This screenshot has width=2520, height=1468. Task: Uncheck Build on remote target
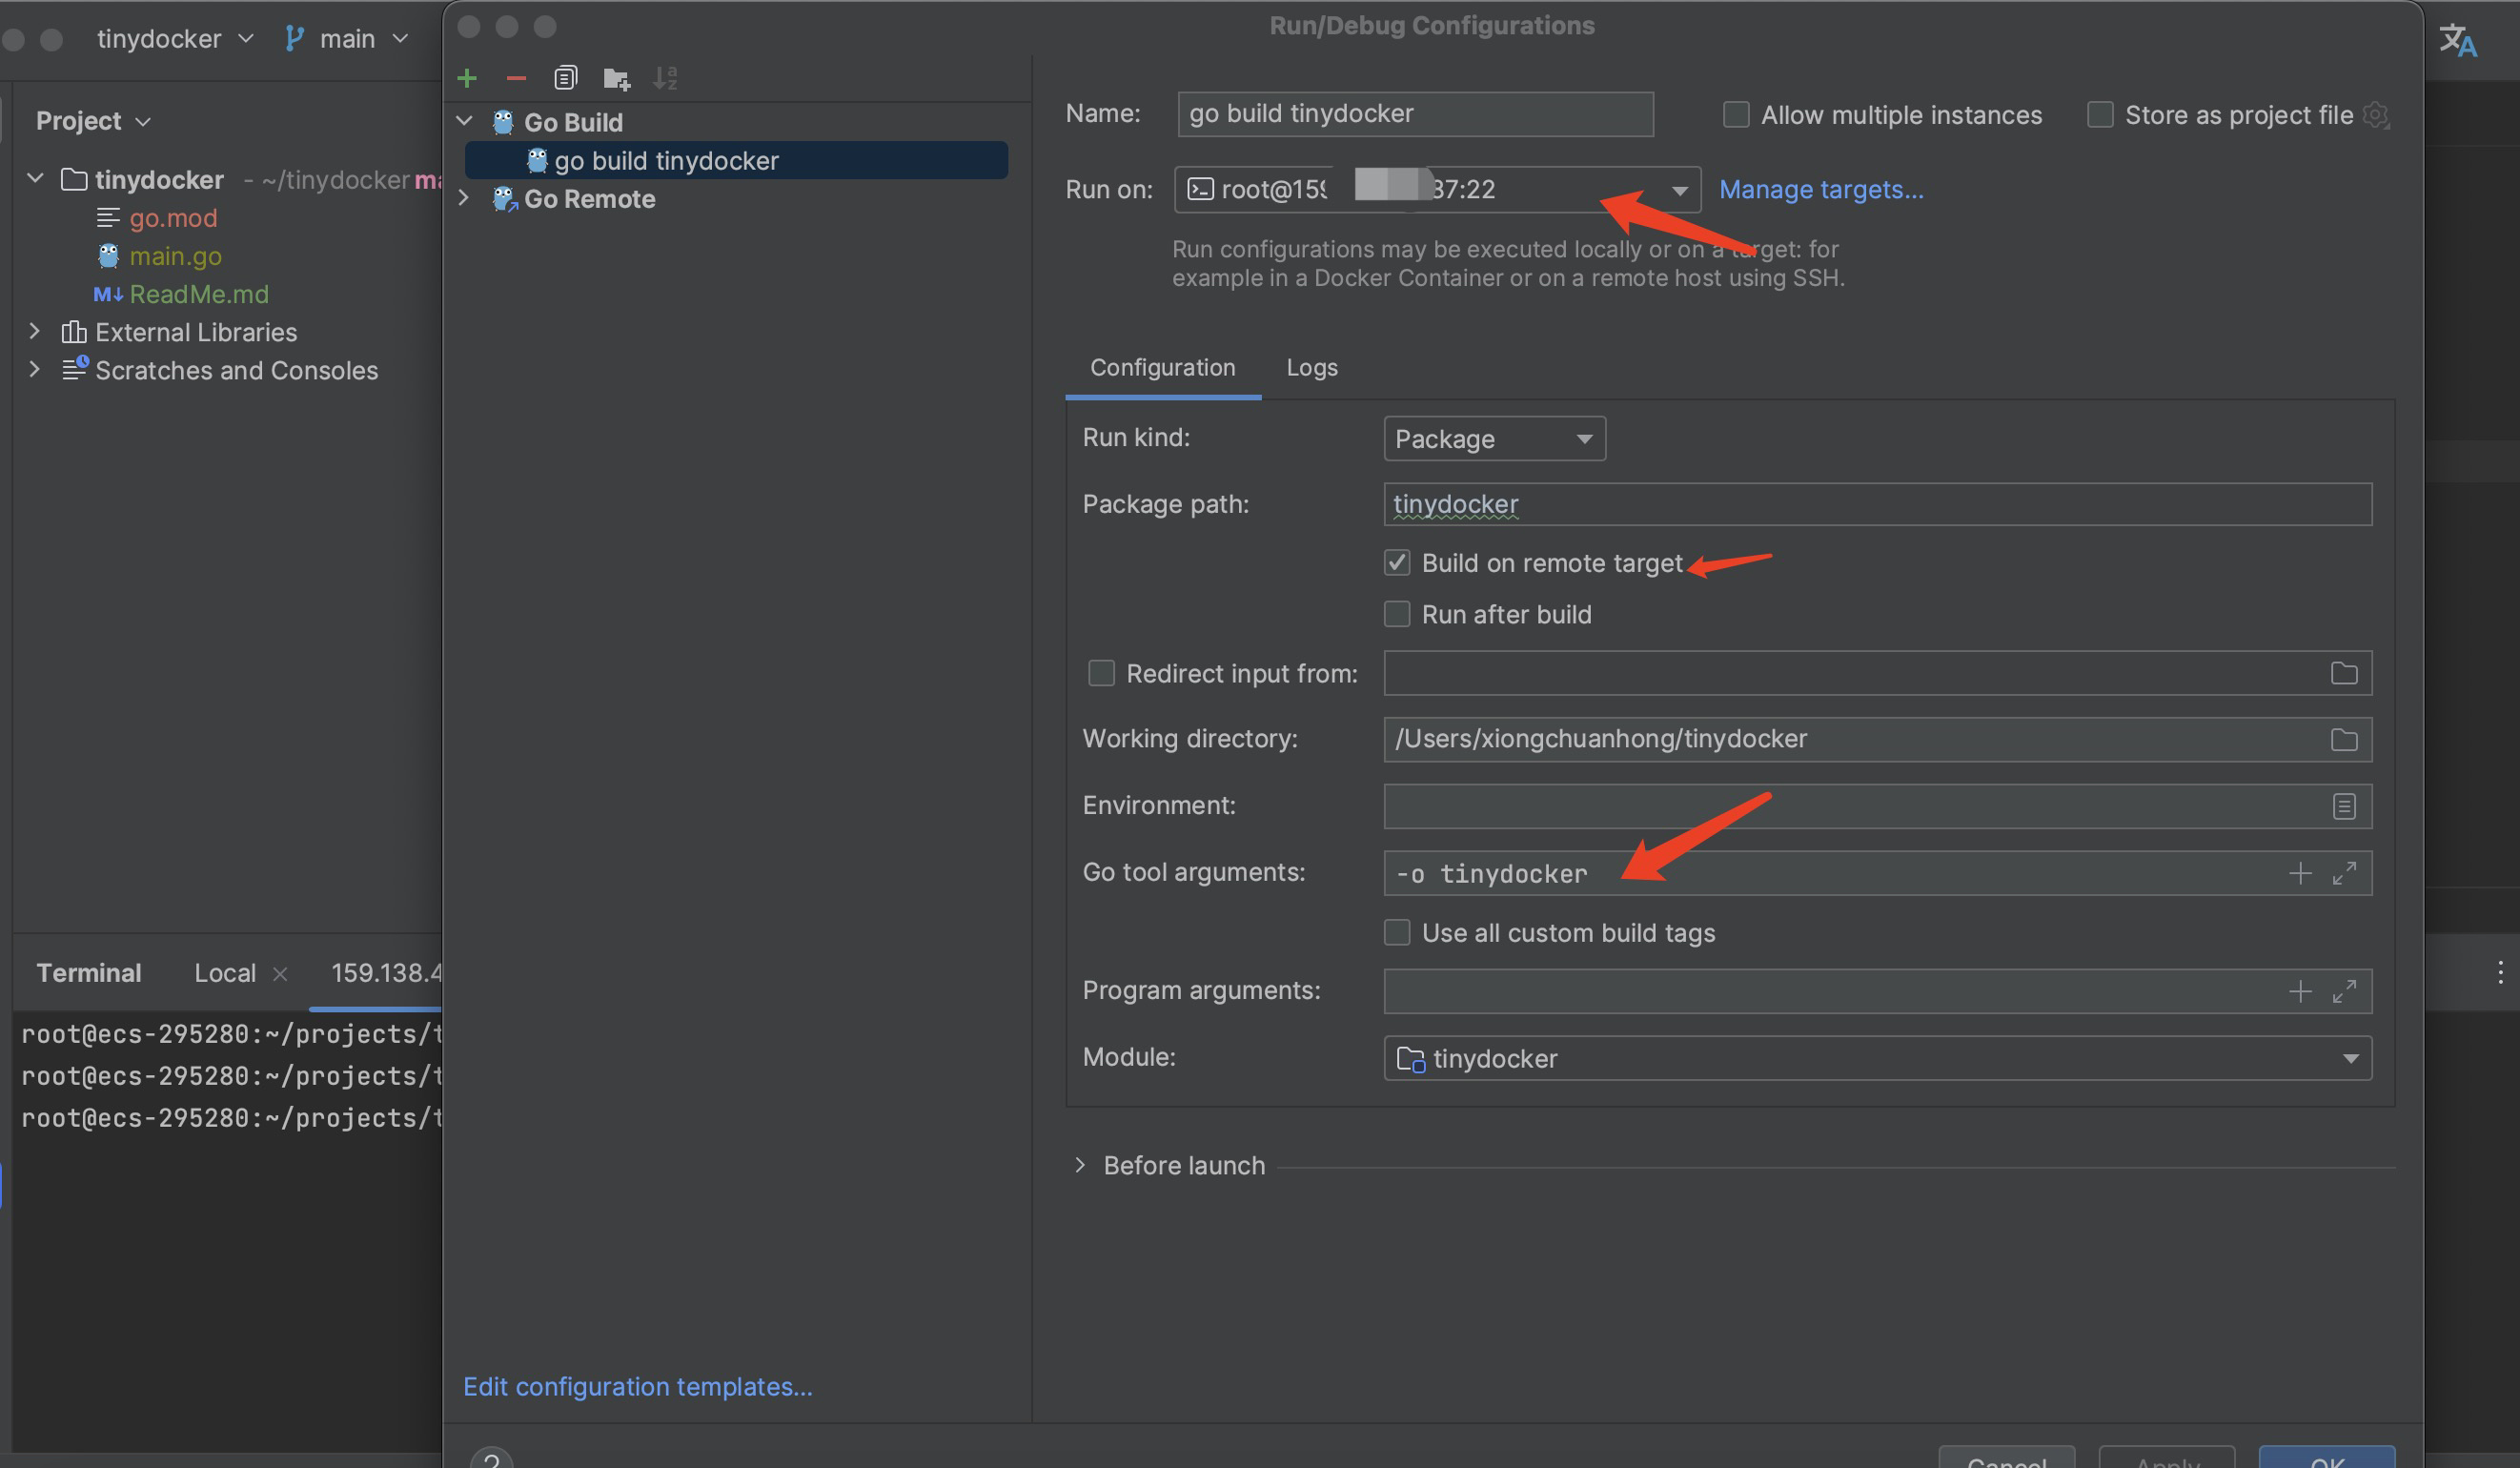coord(1396,563)
